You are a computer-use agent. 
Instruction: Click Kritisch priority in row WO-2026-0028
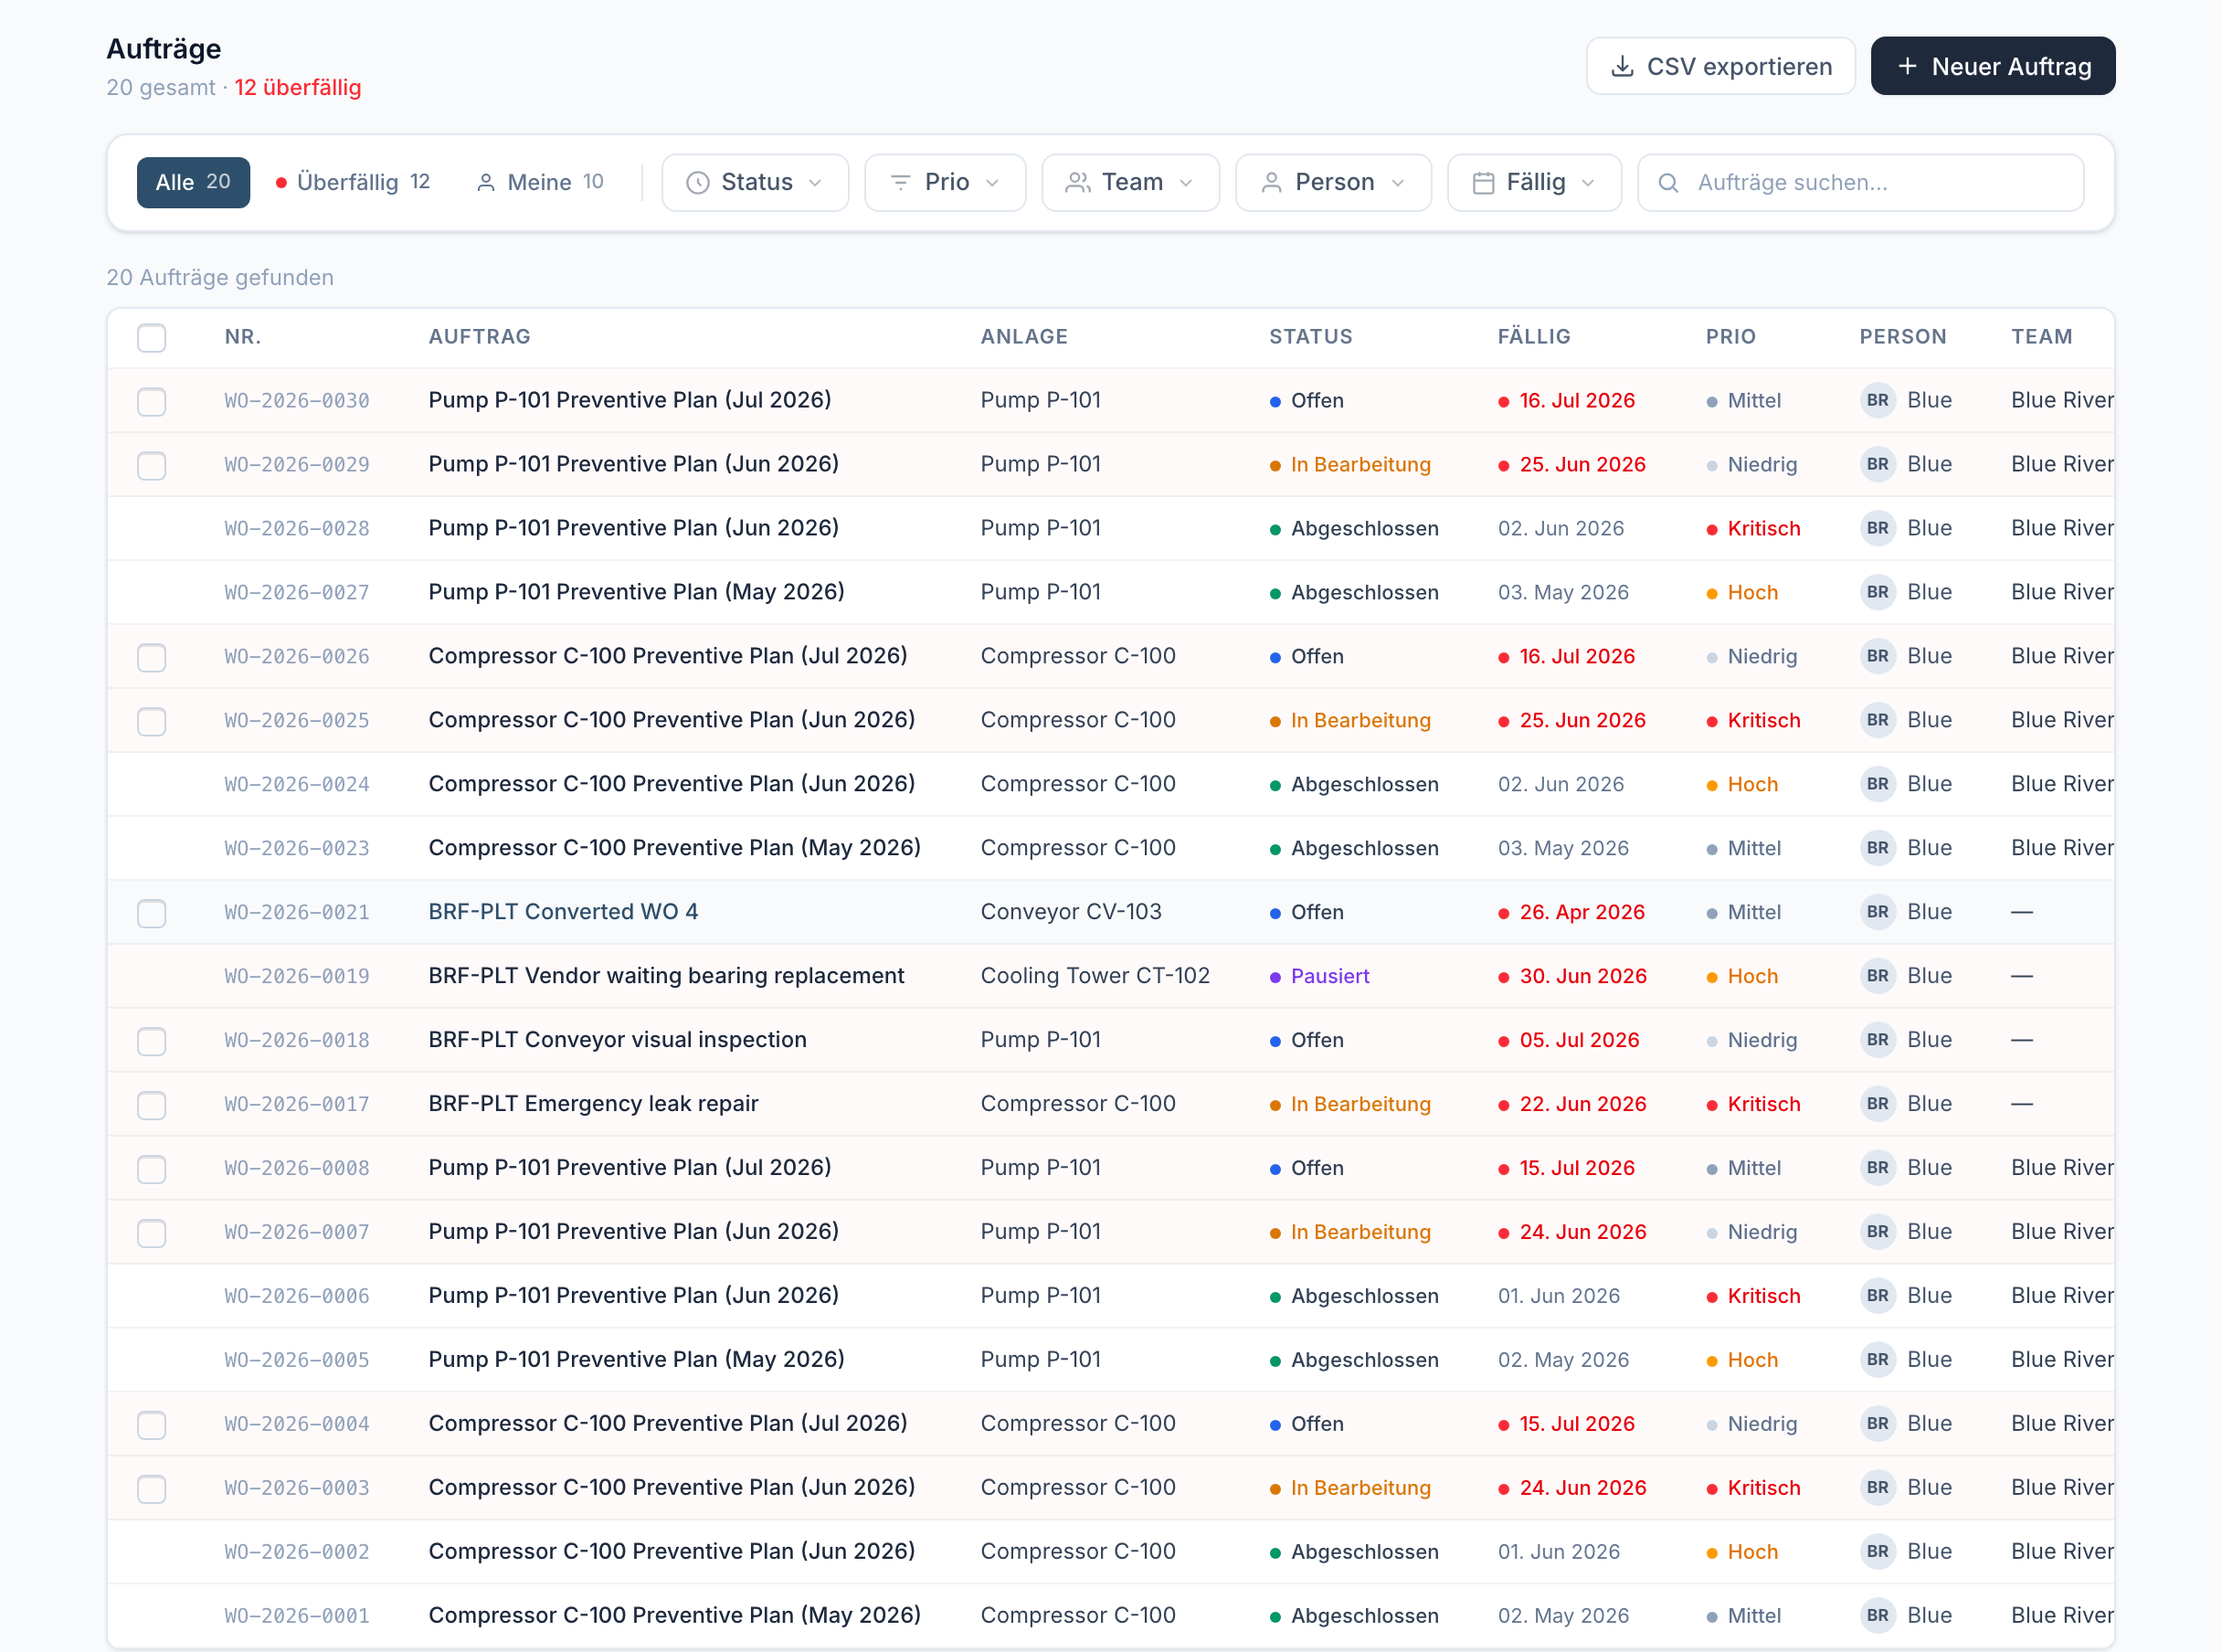pos(1753,528)
